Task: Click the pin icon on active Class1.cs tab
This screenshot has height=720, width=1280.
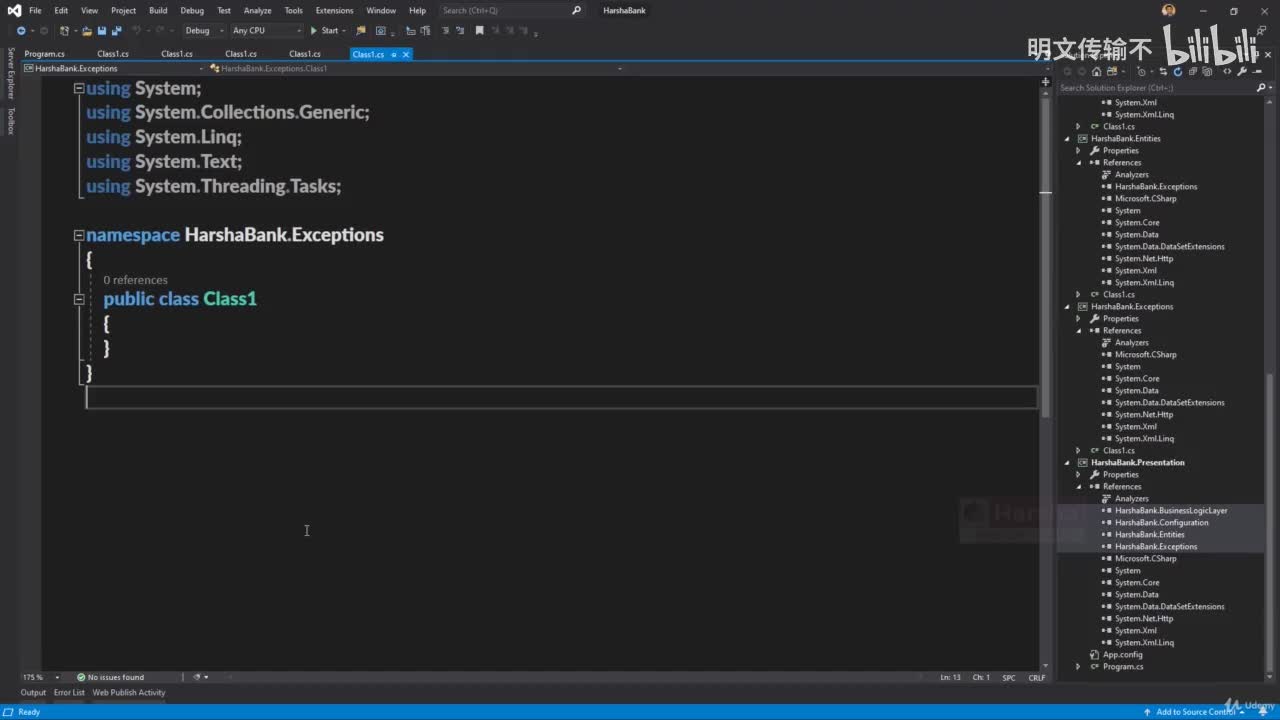Action: (394, 54)
